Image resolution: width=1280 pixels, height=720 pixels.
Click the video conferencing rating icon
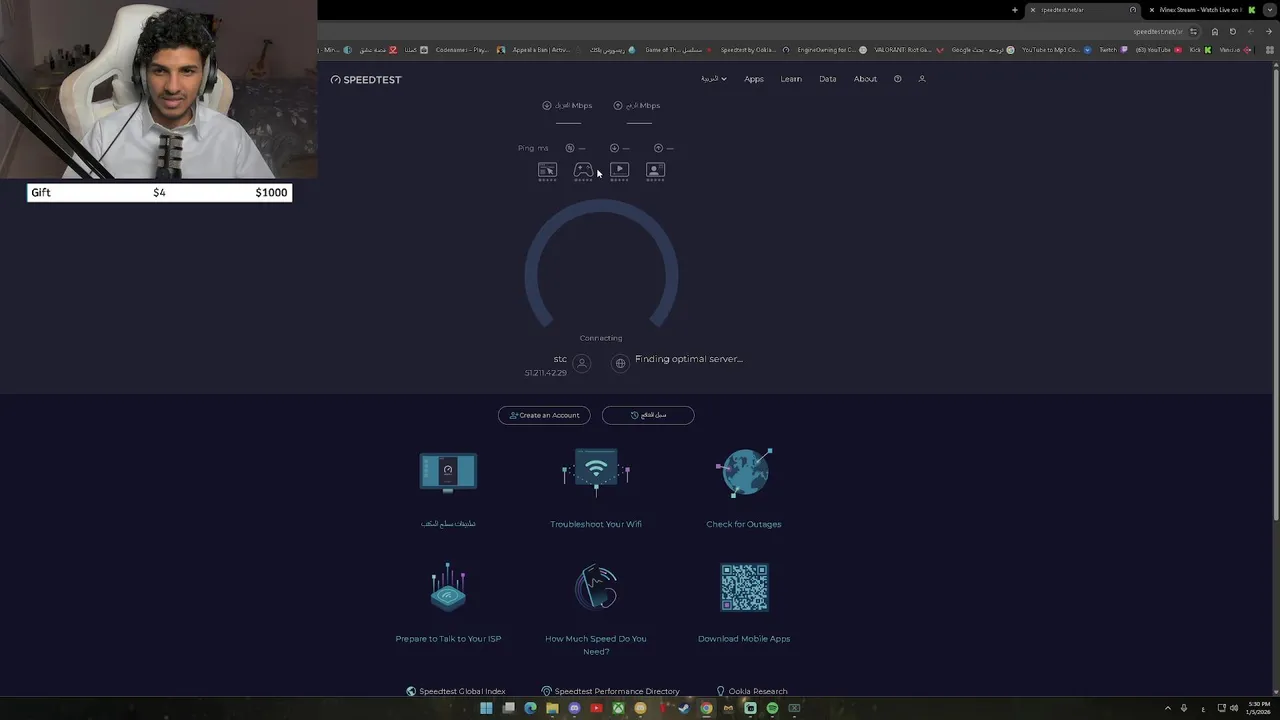pos(655,171)
